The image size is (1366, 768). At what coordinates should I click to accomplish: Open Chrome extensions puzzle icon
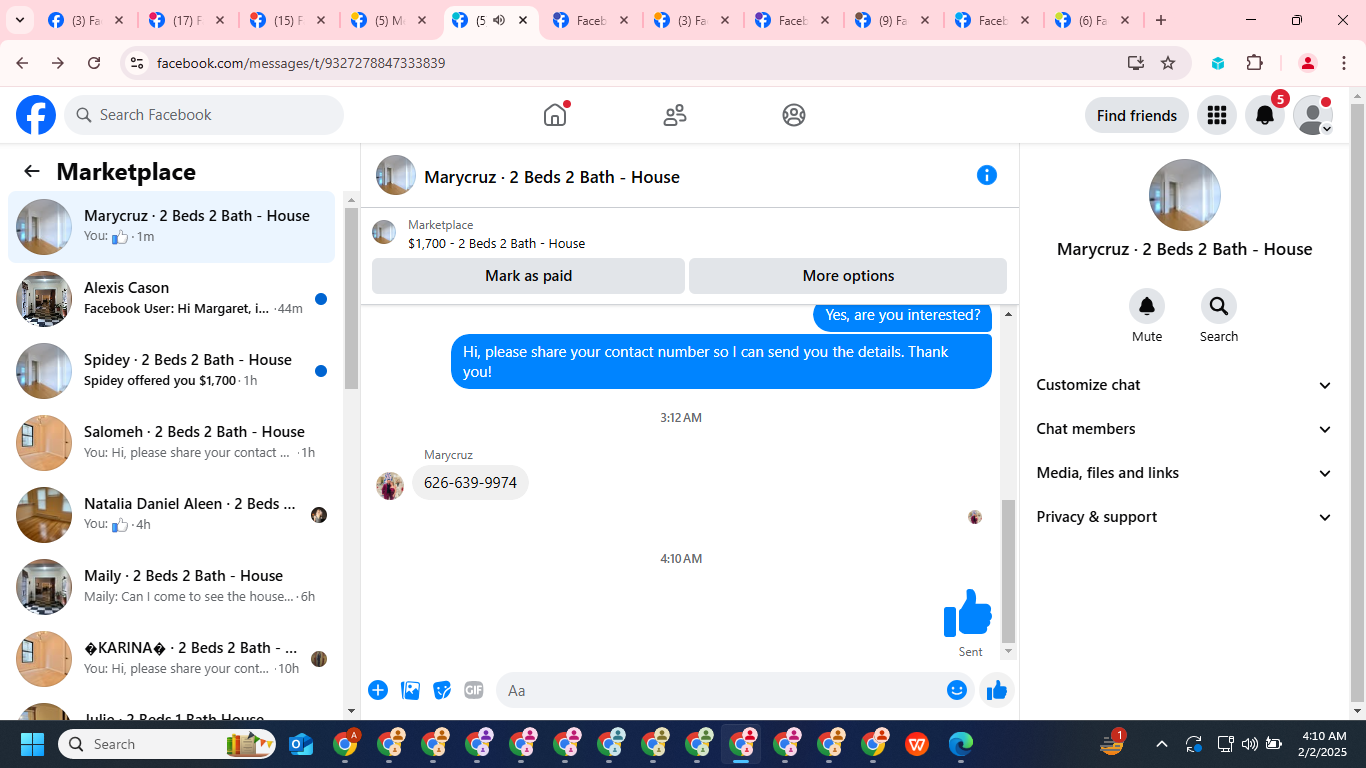[1255, 63]
